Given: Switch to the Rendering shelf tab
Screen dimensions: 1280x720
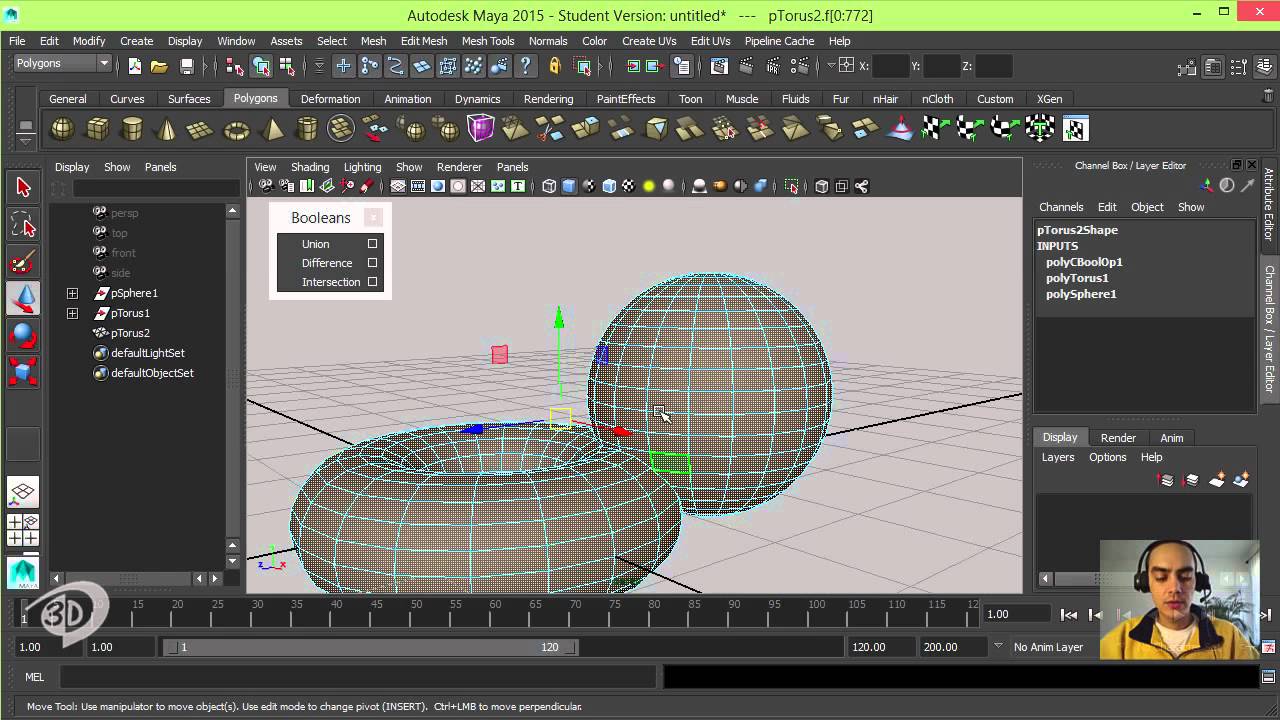Looking at the screenshot, I should [x=548, y=99].
